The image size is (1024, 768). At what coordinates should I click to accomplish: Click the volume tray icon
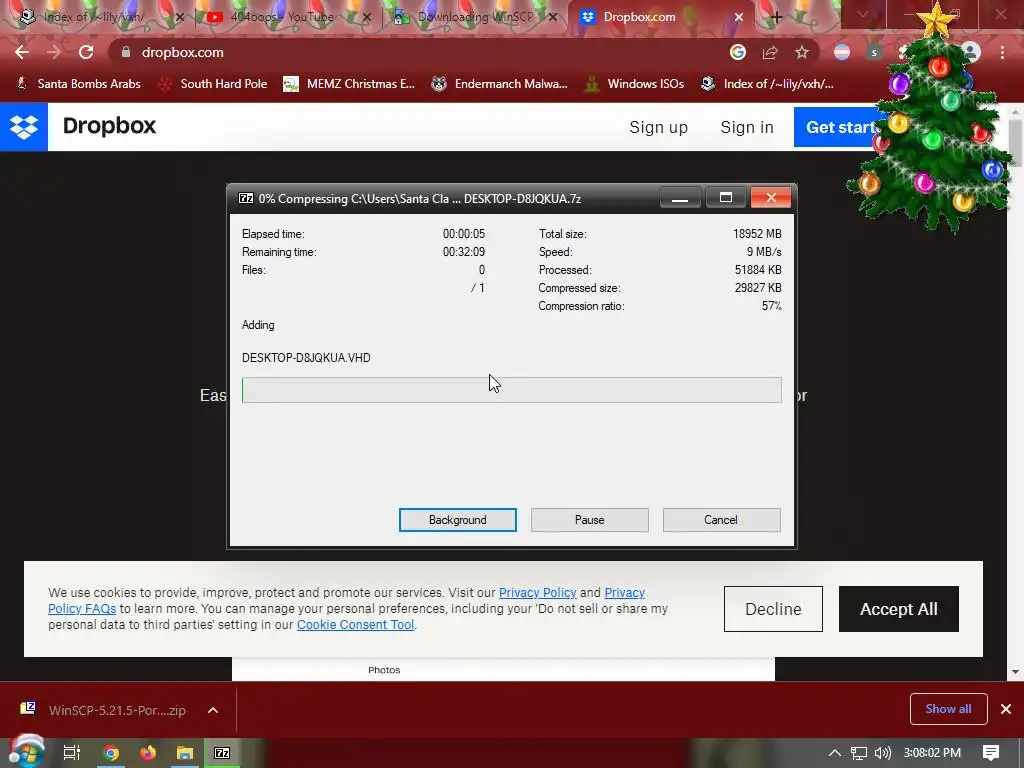tap(882, 753)
